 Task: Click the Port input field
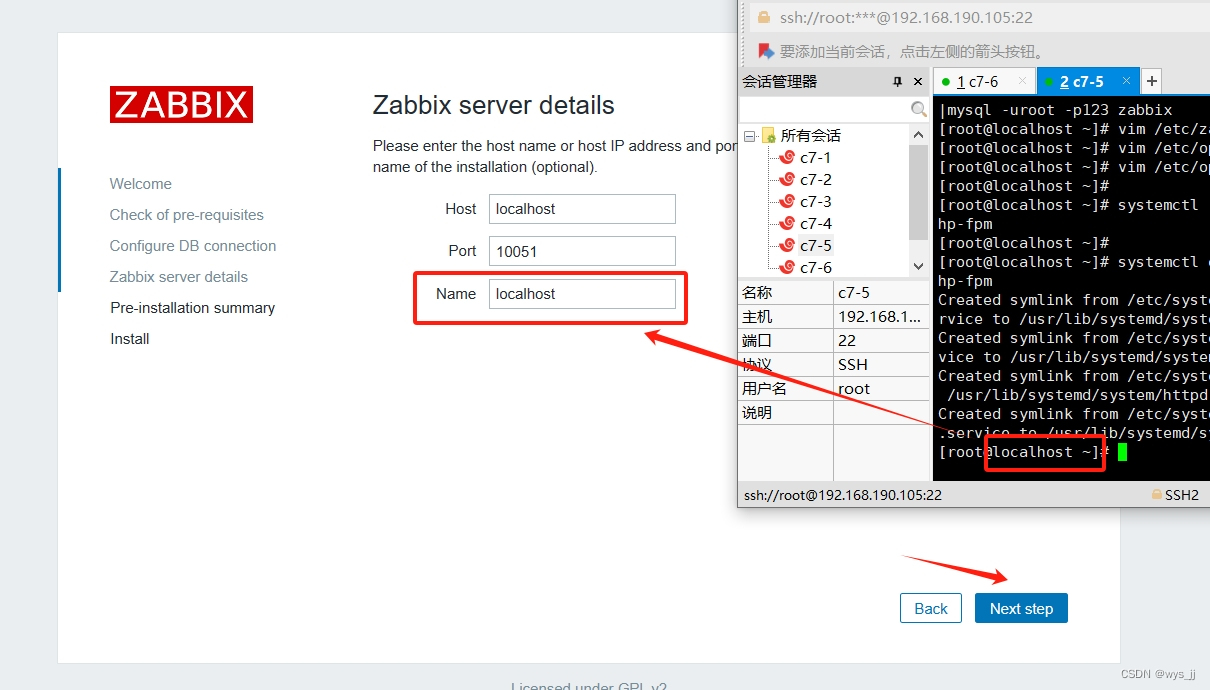click(582, 251)
